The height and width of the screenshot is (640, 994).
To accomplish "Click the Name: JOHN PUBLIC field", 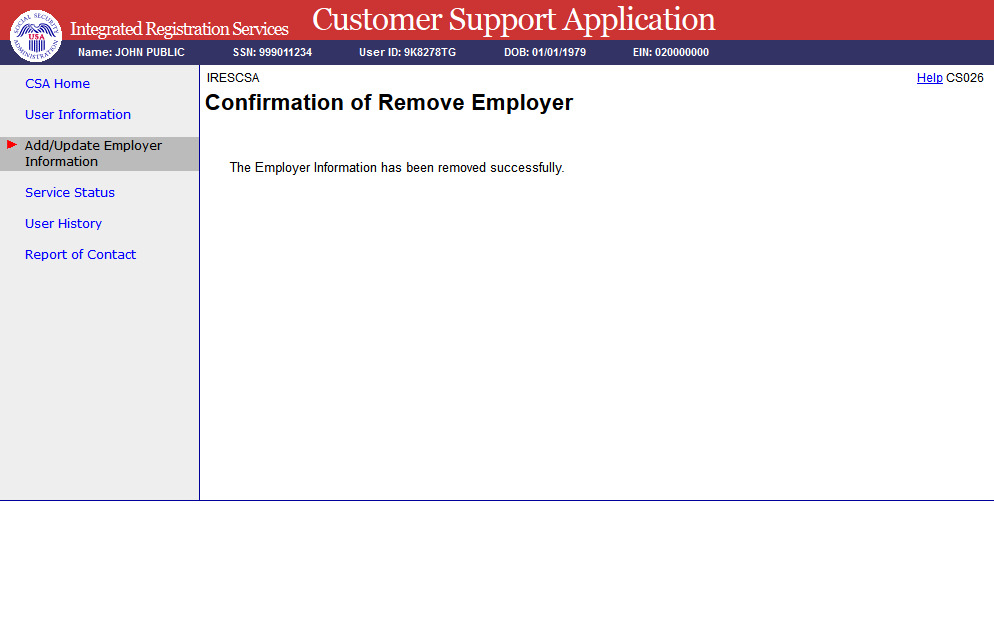I will (x=131, y=53).
